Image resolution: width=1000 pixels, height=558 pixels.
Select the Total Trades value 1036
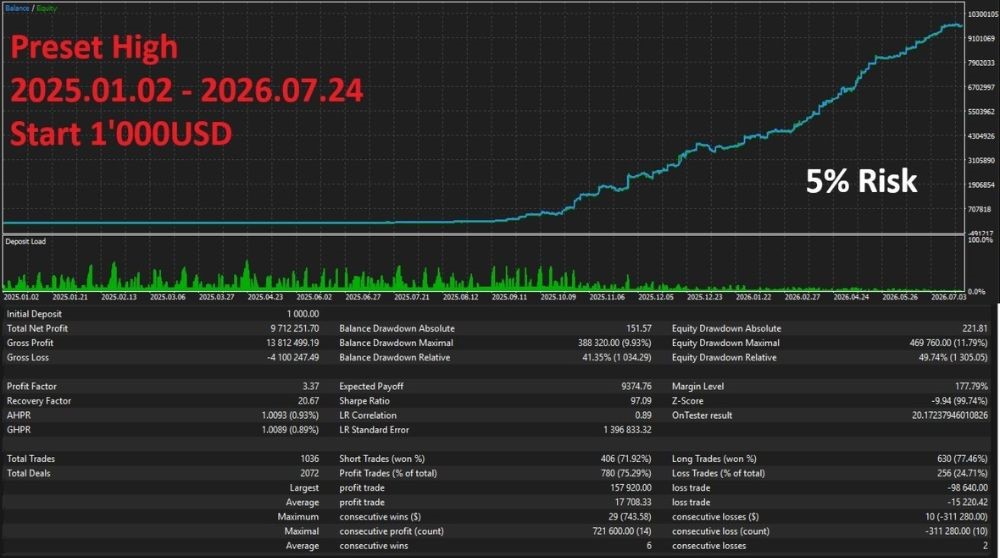click(310, 459)
